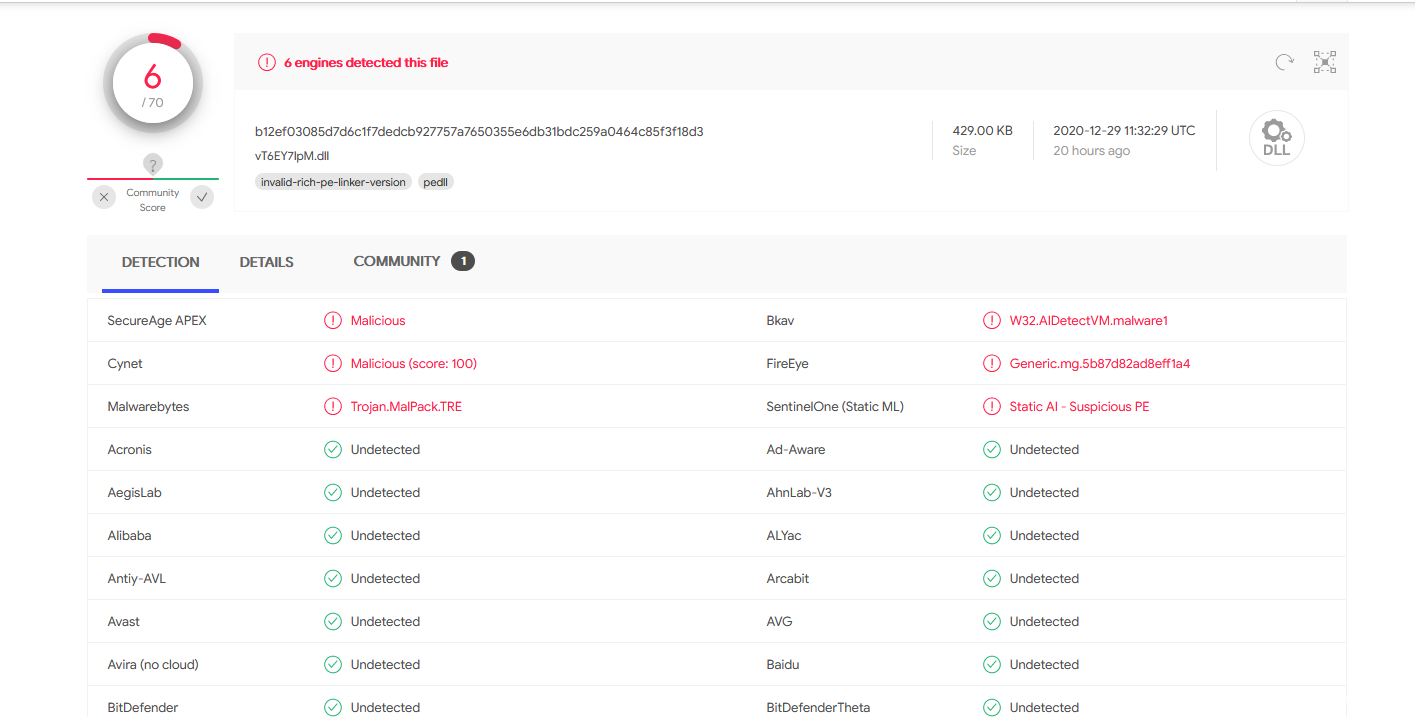The height and width of the screenshot is (717, 1415).
Task: Click the Trojan.MalPack.TRE detection result
Action: click(x=406, y=407)
